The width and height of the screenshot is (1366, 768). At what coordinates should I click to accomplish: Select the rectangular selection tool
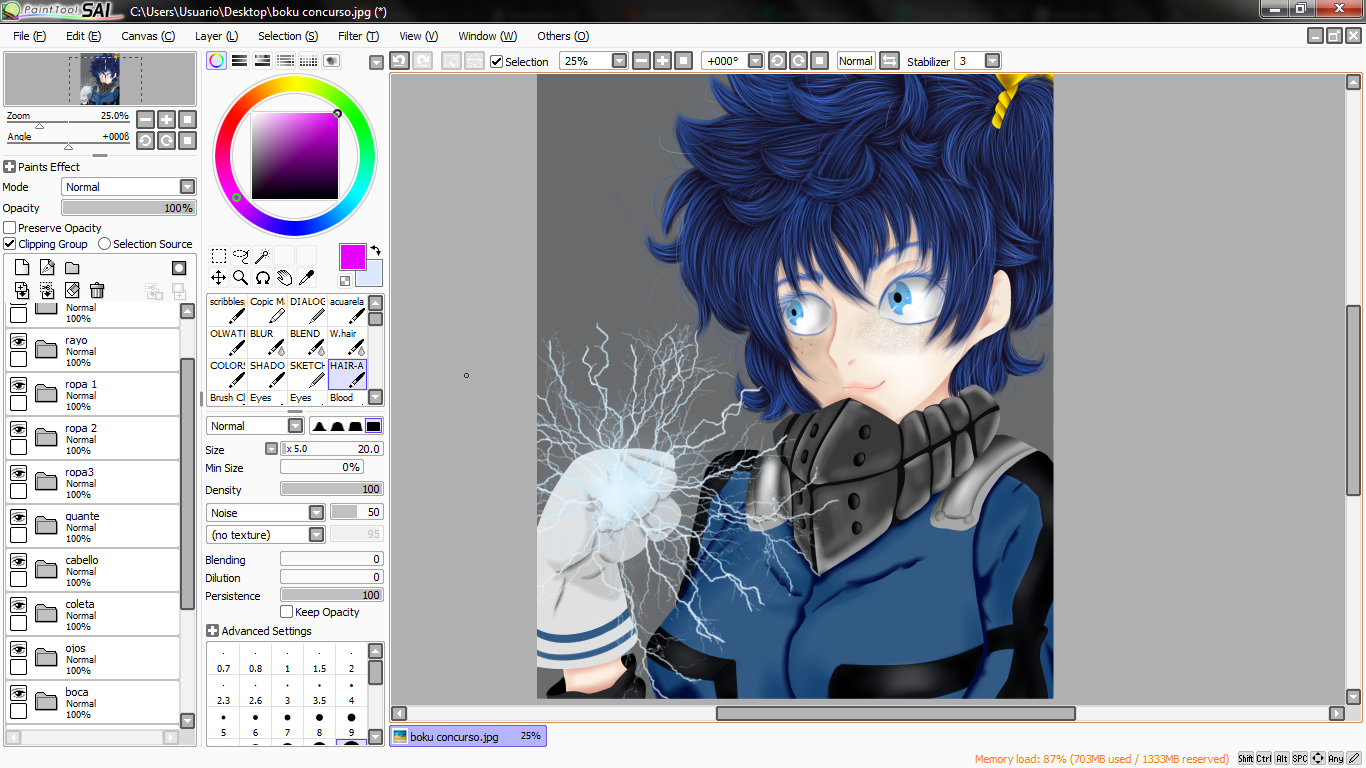pyautogui.click(x=218, y=256)
